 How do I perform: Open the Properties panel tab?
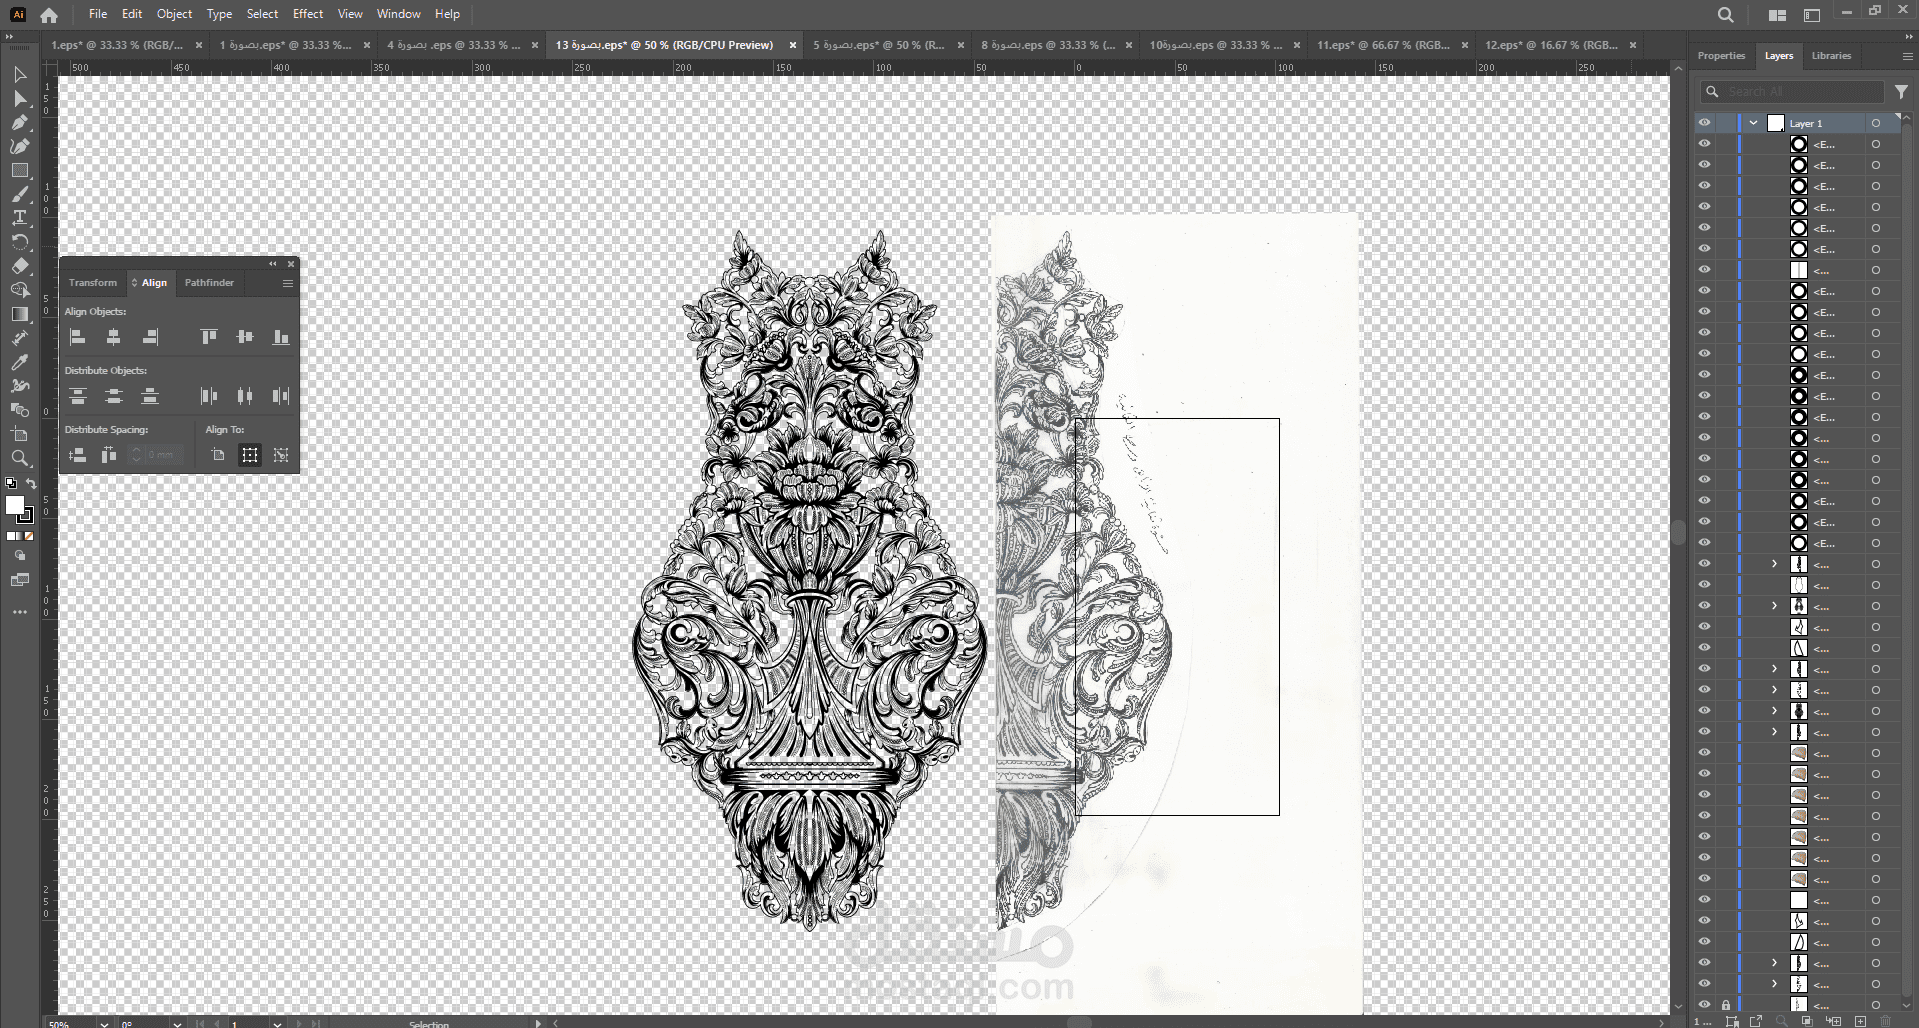[x=1721, y=56]
